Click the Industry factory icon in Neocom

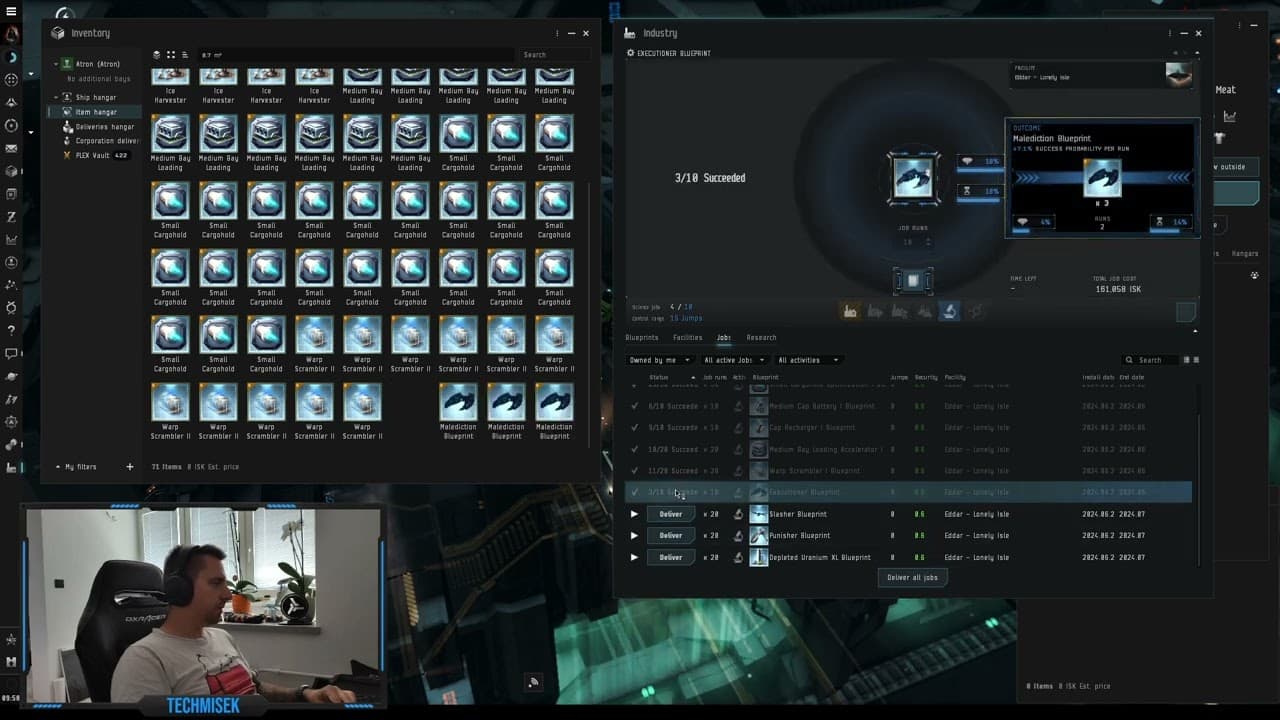11,467
